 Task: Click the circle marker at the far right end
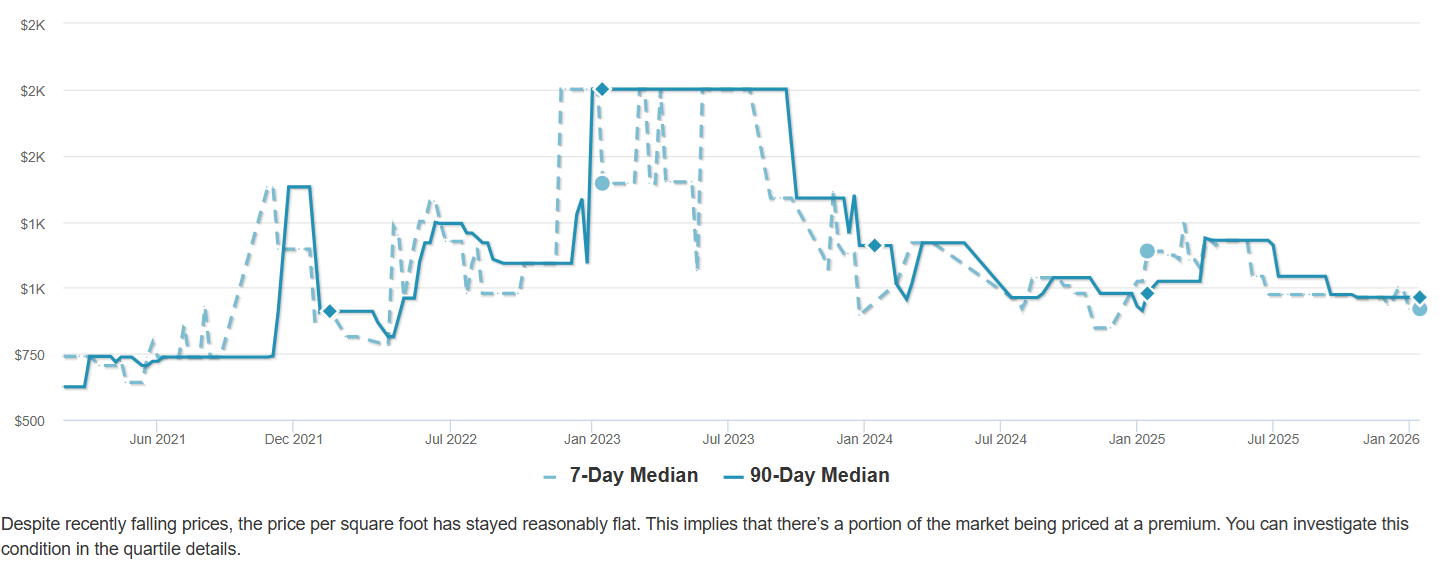pos(1419,309)
